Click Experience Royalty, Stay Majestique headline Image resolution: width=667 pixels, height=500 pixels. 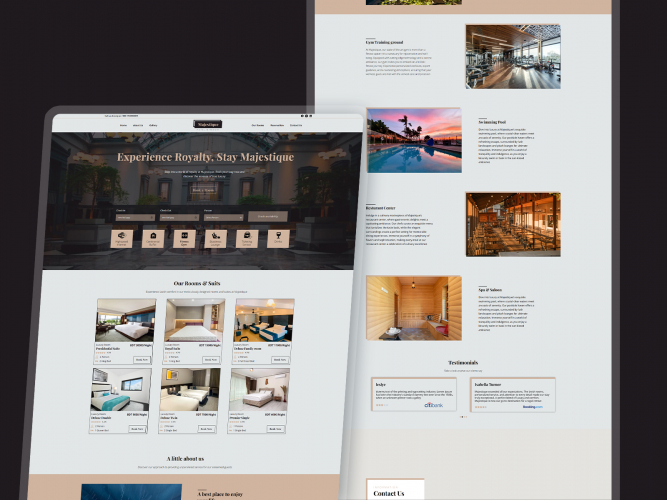pos(205,157)
